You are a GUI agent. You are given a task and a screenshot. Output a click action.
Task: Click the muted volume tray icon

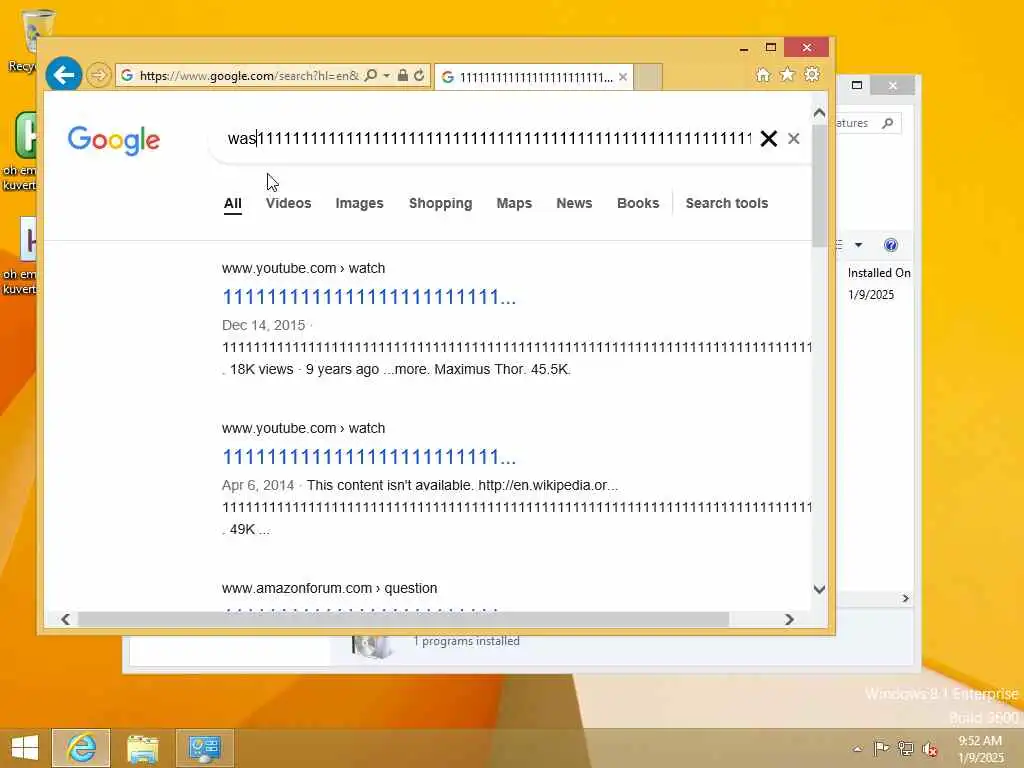pyautogui.click(x=929, y=749)
